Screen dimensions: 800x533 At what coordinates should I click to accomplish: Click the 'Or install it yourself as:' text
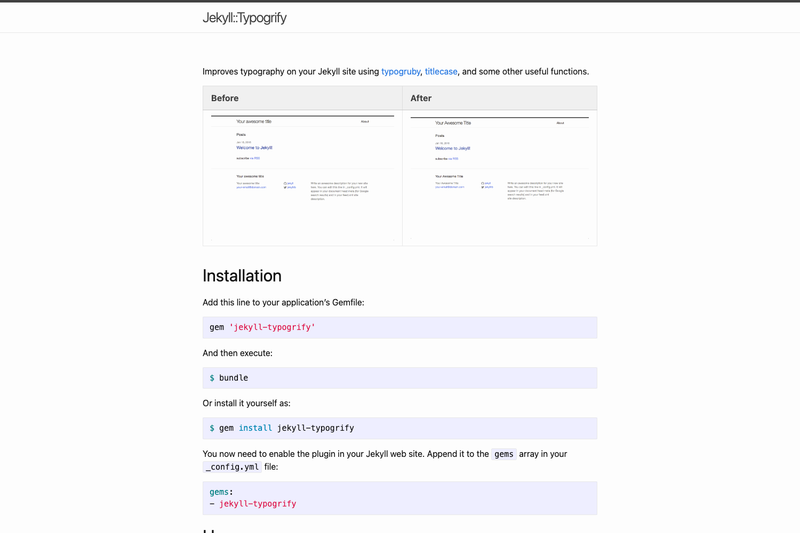(x=246, y=403)
